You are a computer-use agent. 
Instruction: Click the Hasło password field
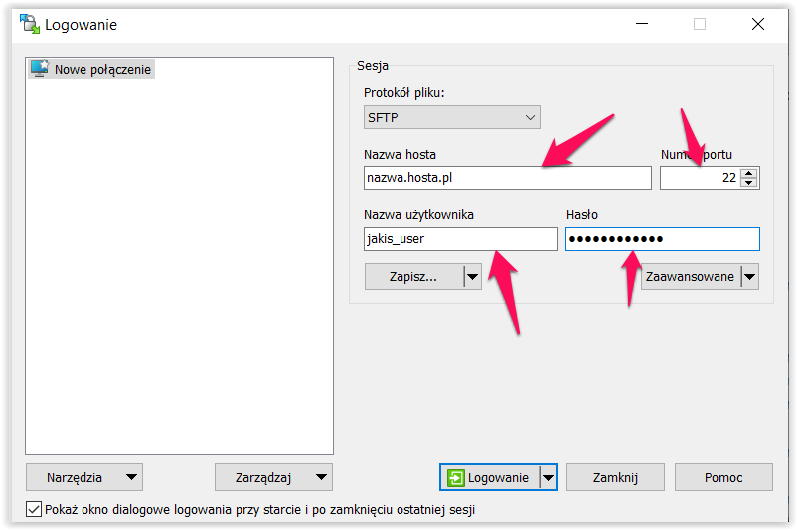point(661,239)
